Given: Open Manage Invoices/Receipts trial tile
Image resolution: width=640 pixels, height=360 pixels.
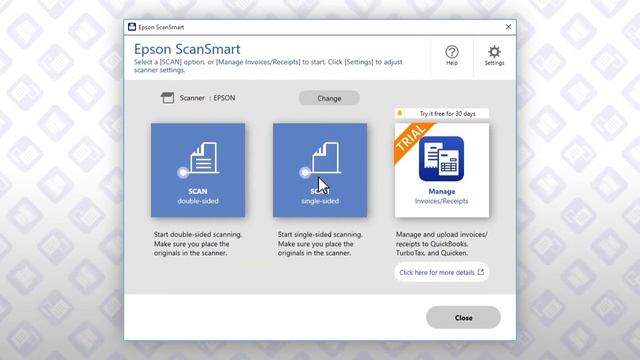Looking at the screenshot, I should coord(442,170).
